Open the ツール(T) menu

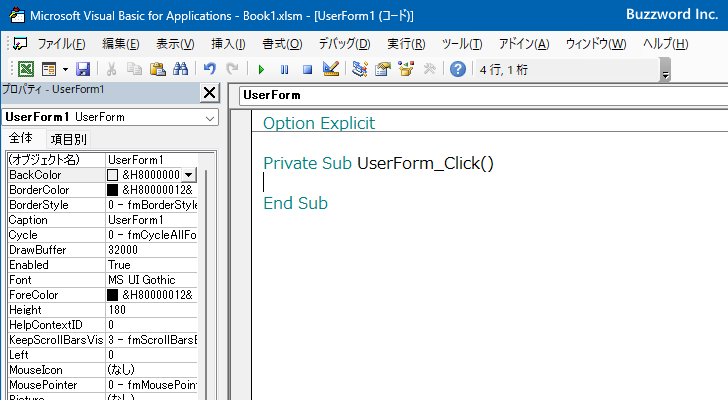462,44
